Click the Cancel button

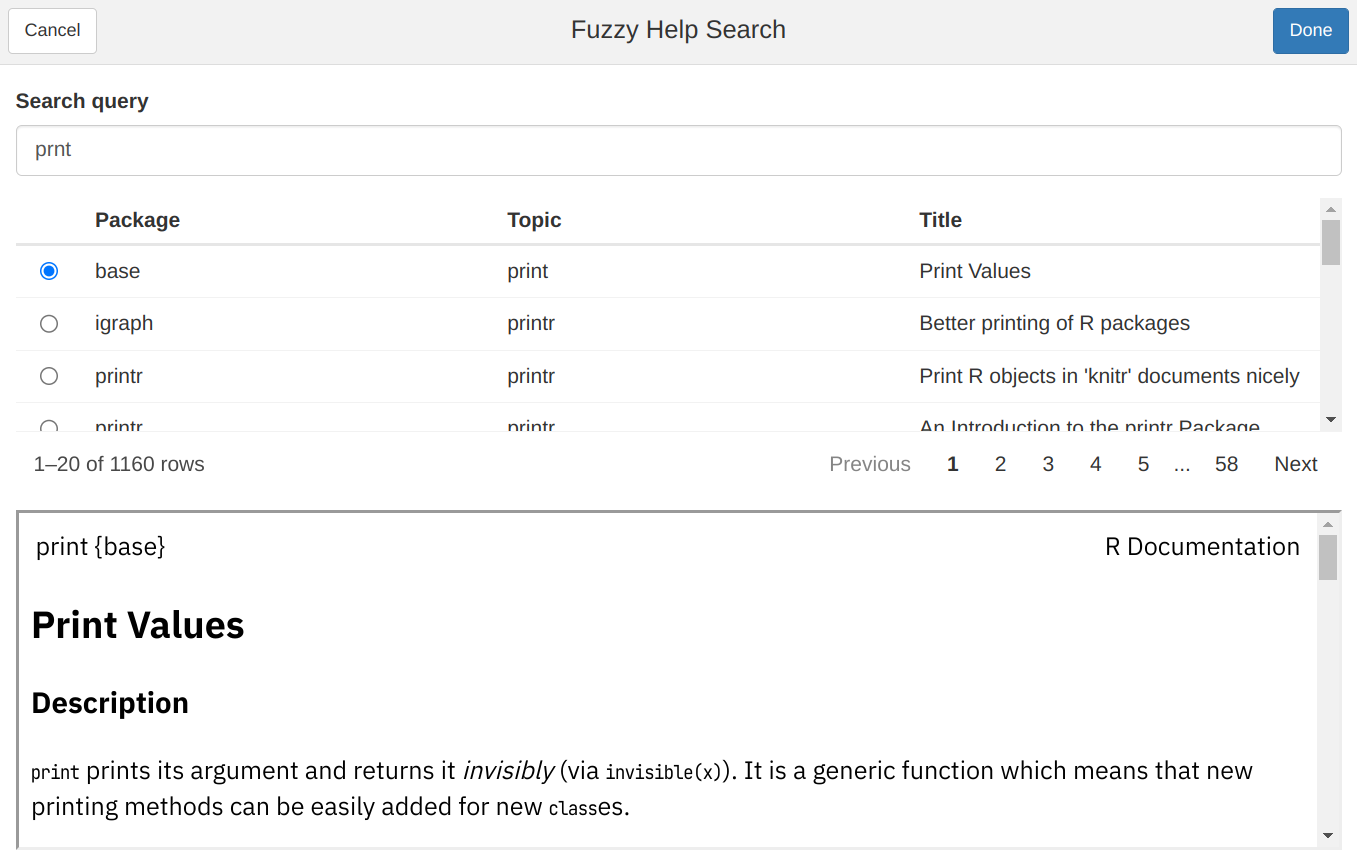[52, 30]
